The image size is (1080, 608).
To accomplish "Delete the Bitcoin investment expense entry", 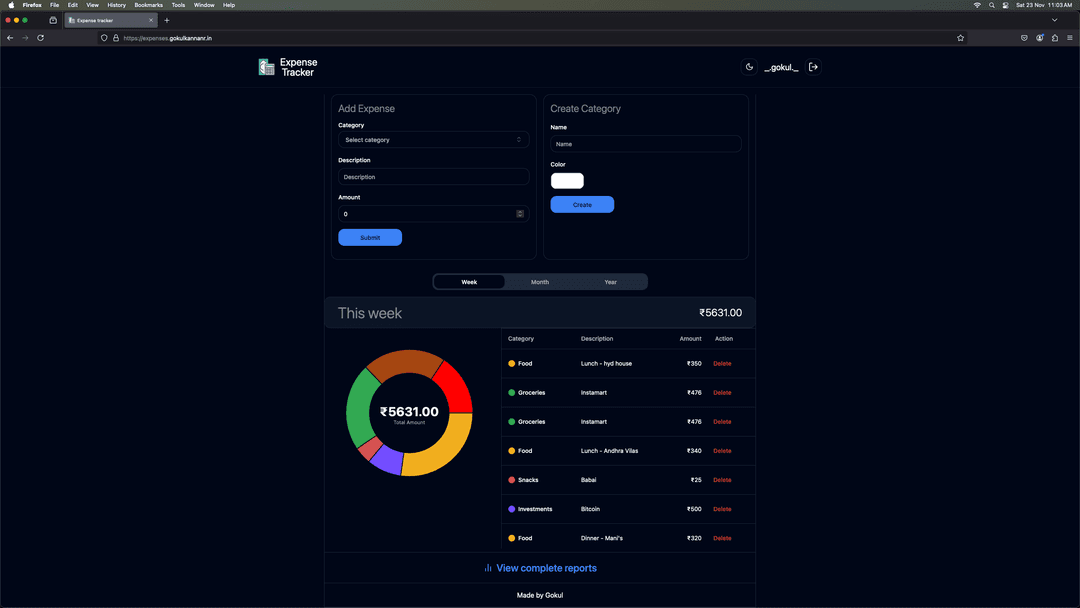I will [x=722, y=509].
